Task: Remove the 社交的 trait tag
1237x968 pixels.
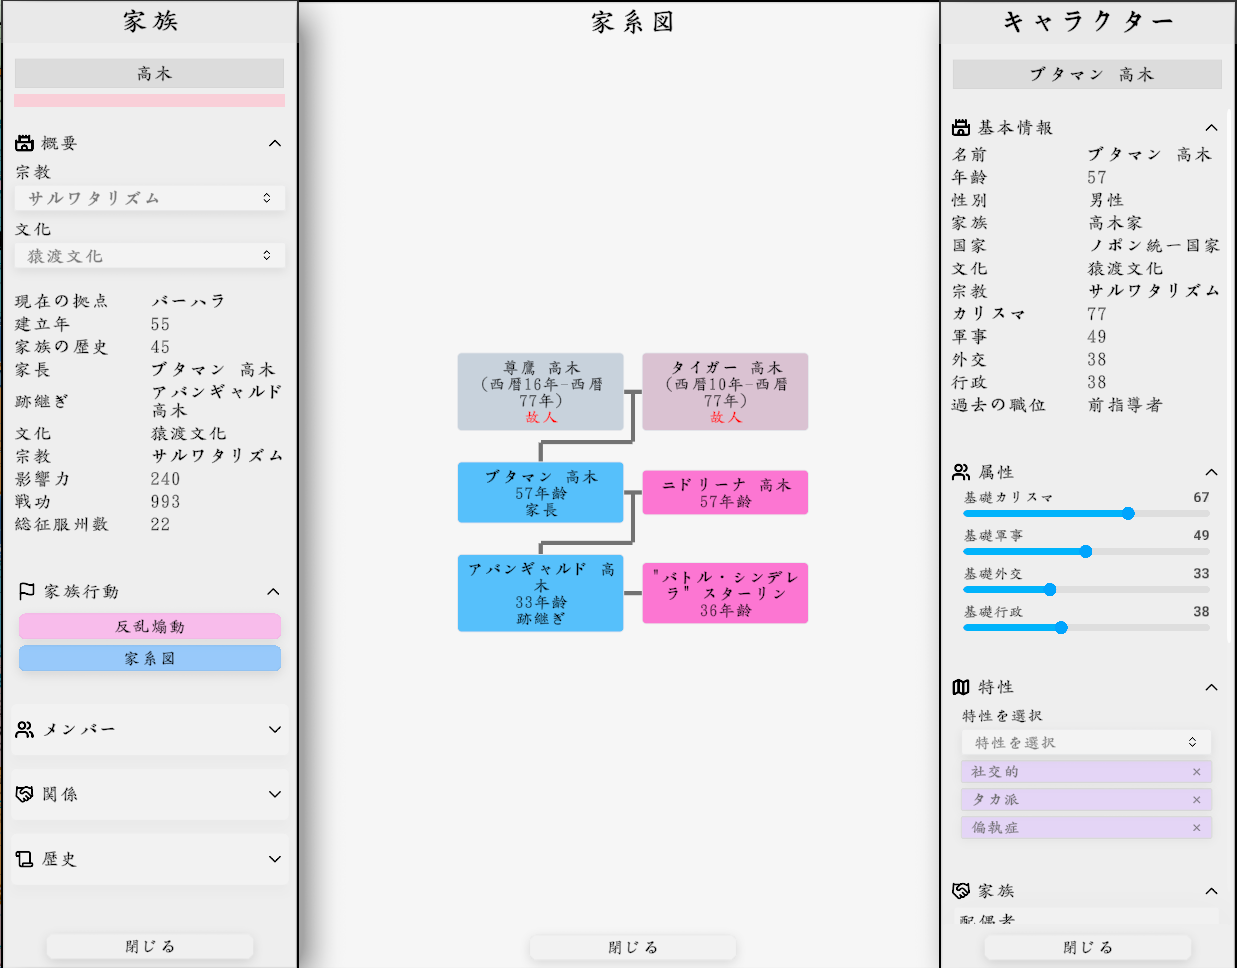Action: click(1196, 772)
